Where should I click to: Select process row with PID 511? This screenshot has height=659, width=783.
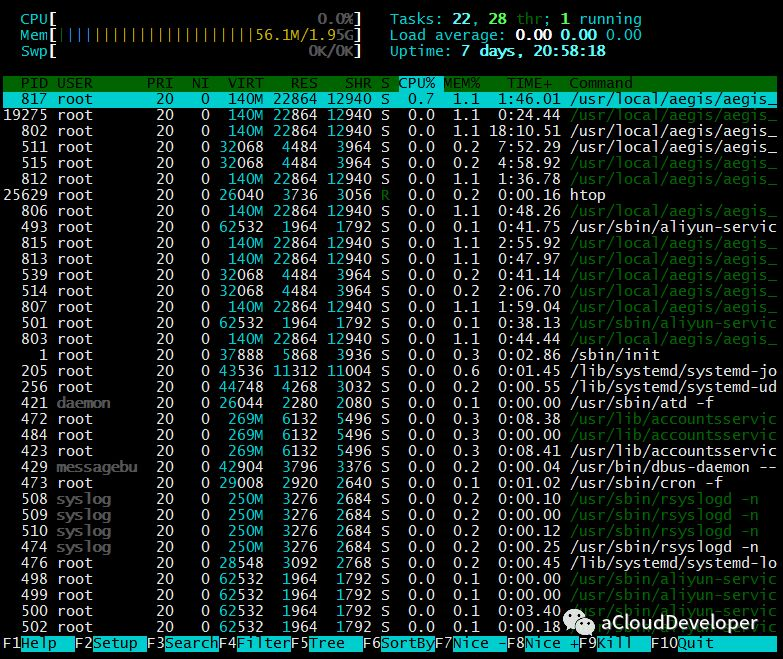tap(390, 147)
